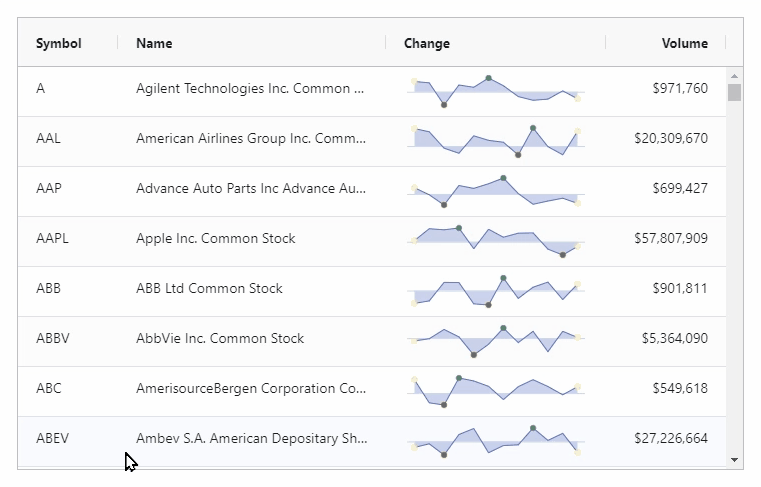Screen dimensions: 761x487
Task: Select the ABC symbol cell
Action: click(x=48, y=389)
